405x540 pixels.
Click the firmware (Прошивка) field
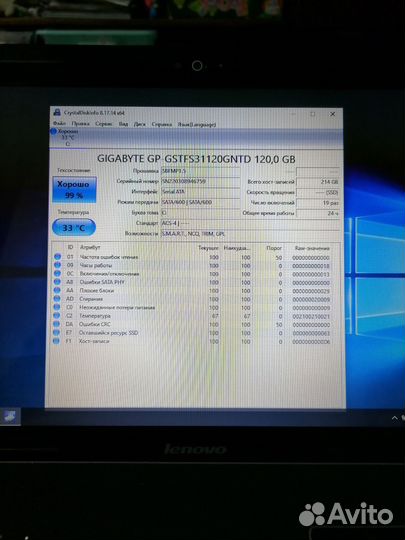200,171
